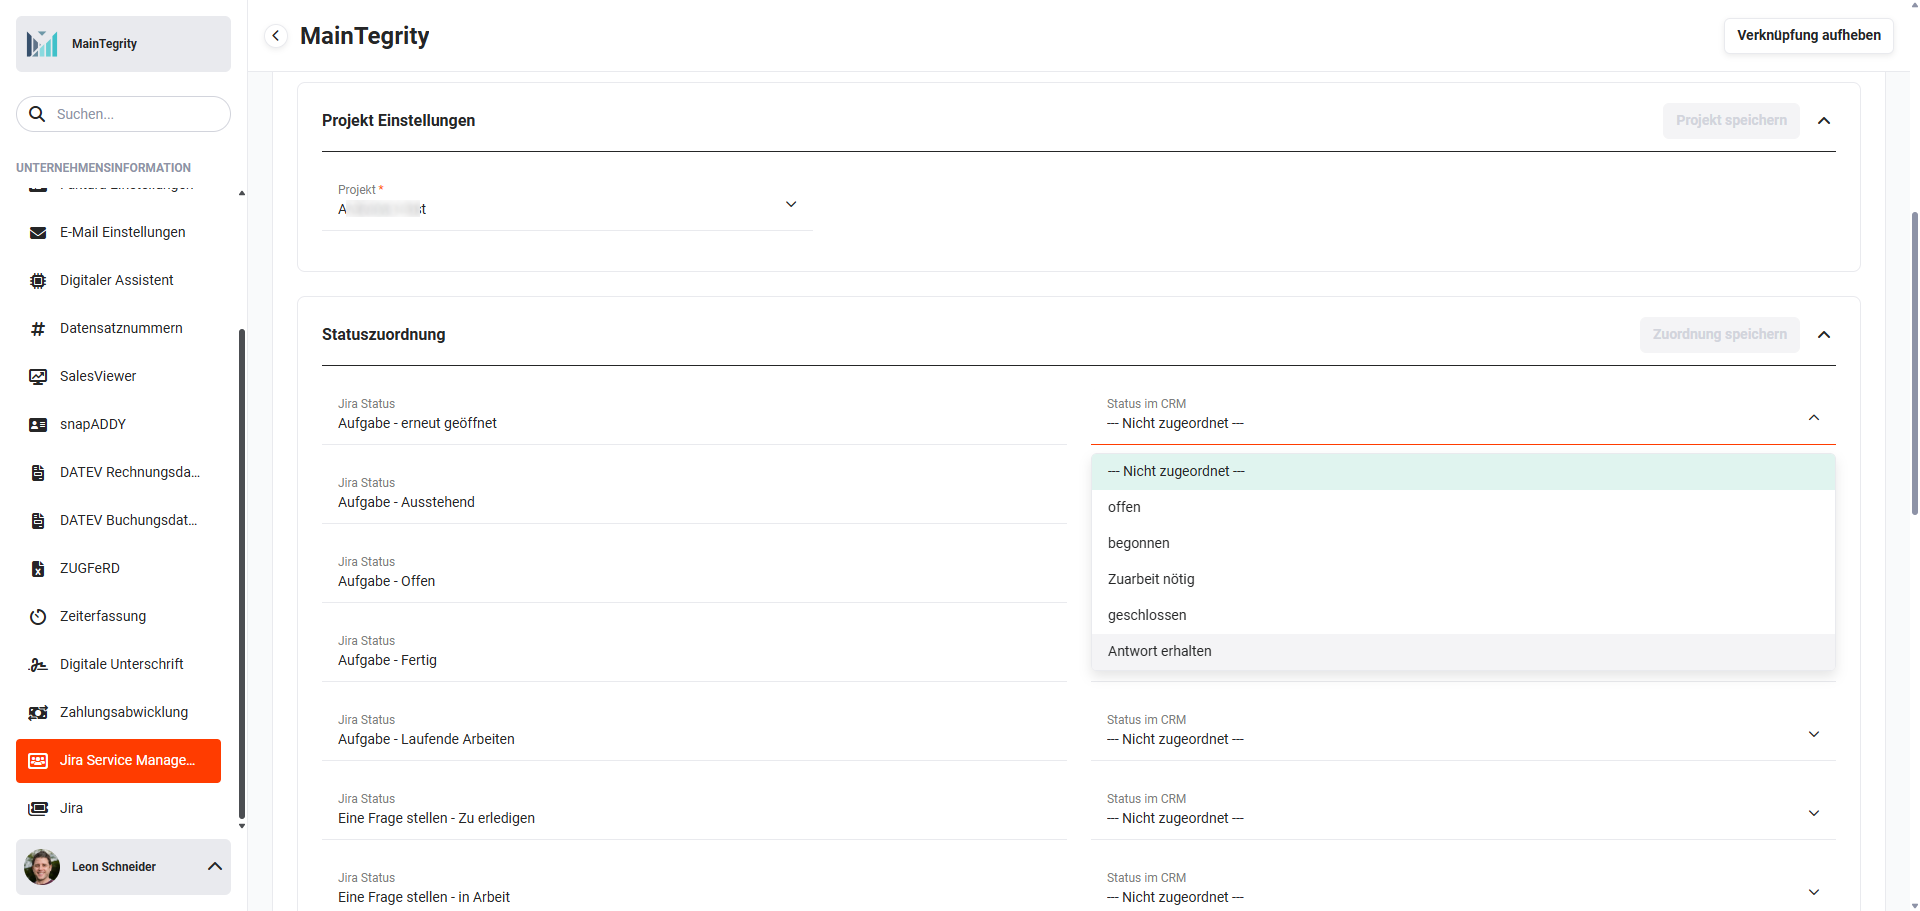1920x911 pixels.
Task: Click the Aufgabe - Offen Jira status
Action: [x=386, y=581]
